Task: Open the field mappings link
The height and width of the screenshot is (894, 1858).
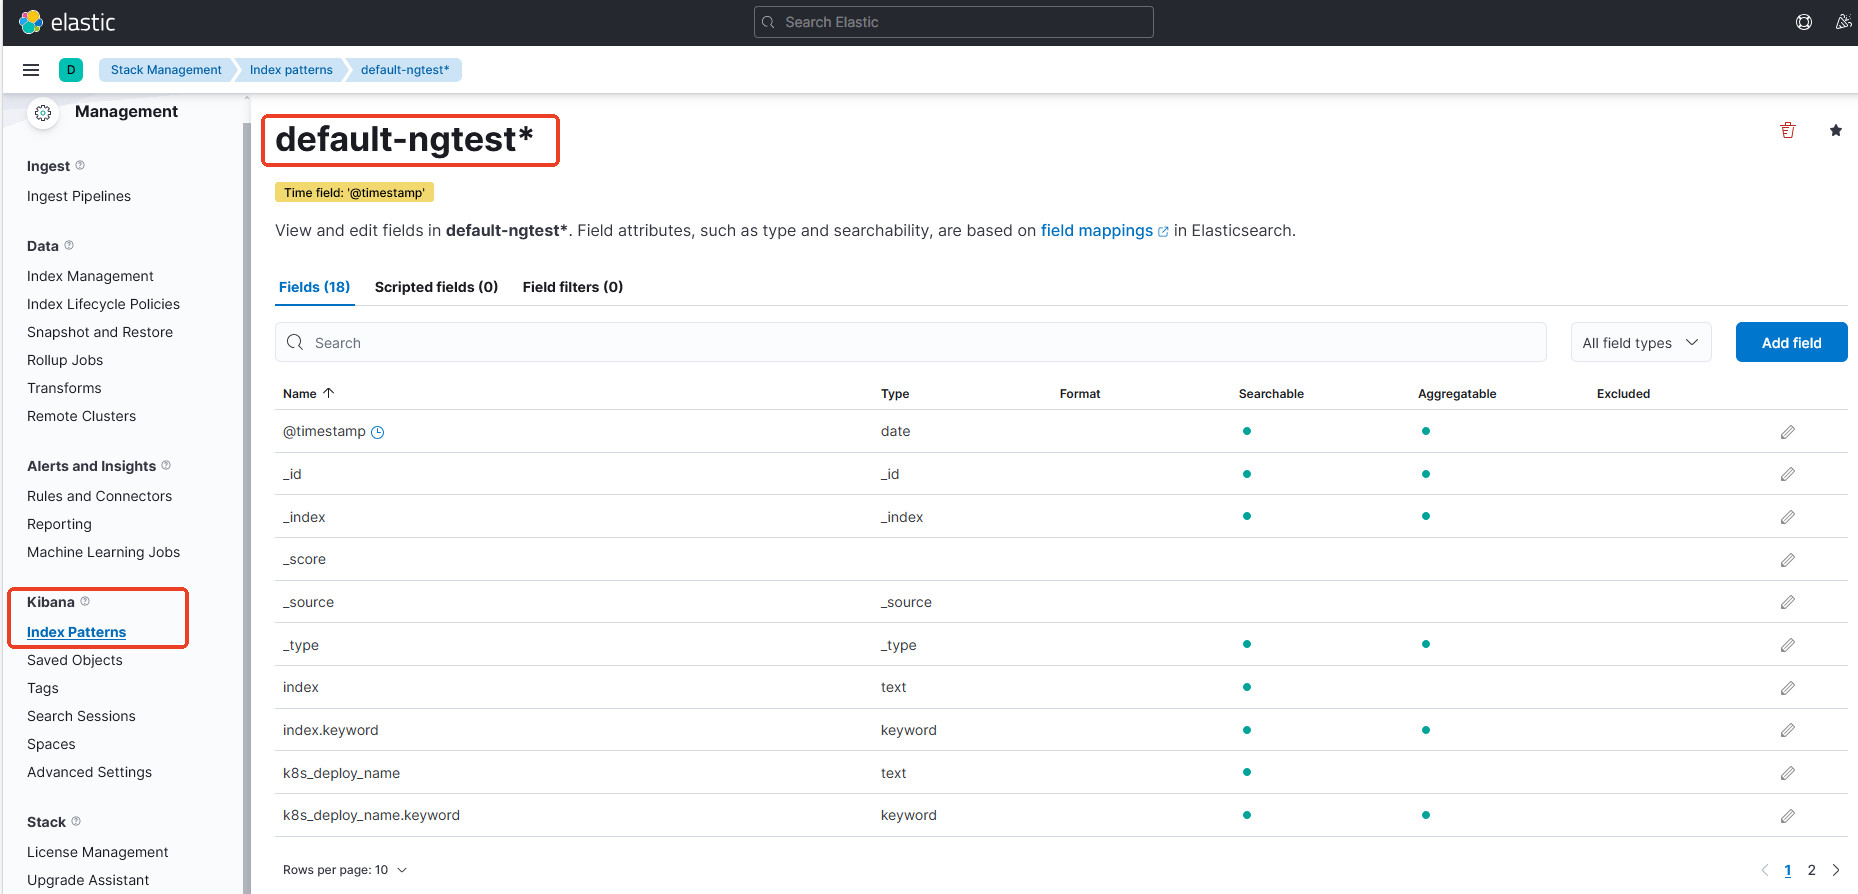Action: coord(1097,231)
